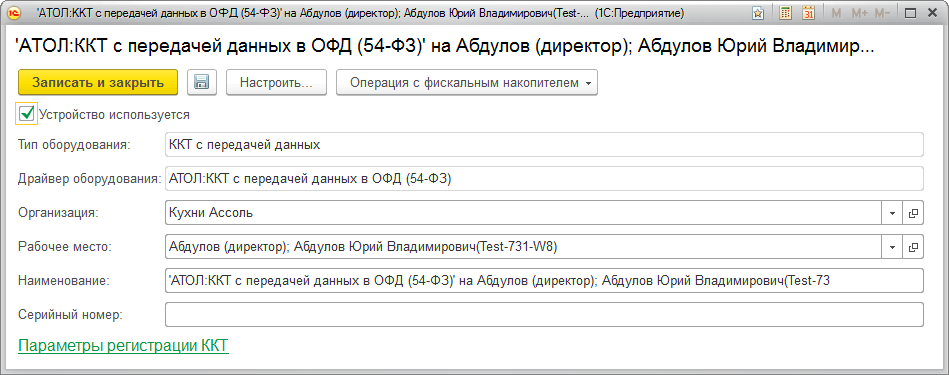Save the record with floppy disk icon

click(x=202, y=83)
